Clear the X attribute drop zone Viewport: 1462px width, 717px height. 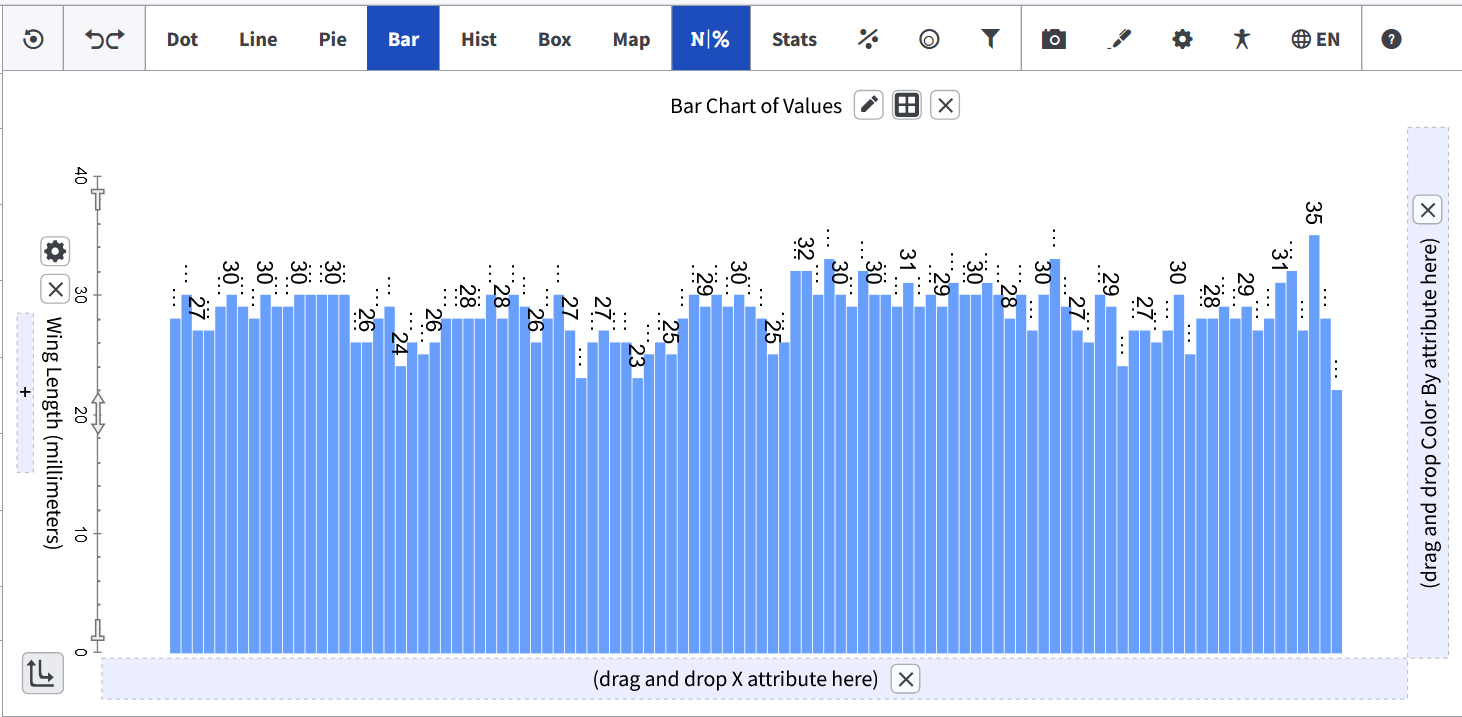coord(905,679)
